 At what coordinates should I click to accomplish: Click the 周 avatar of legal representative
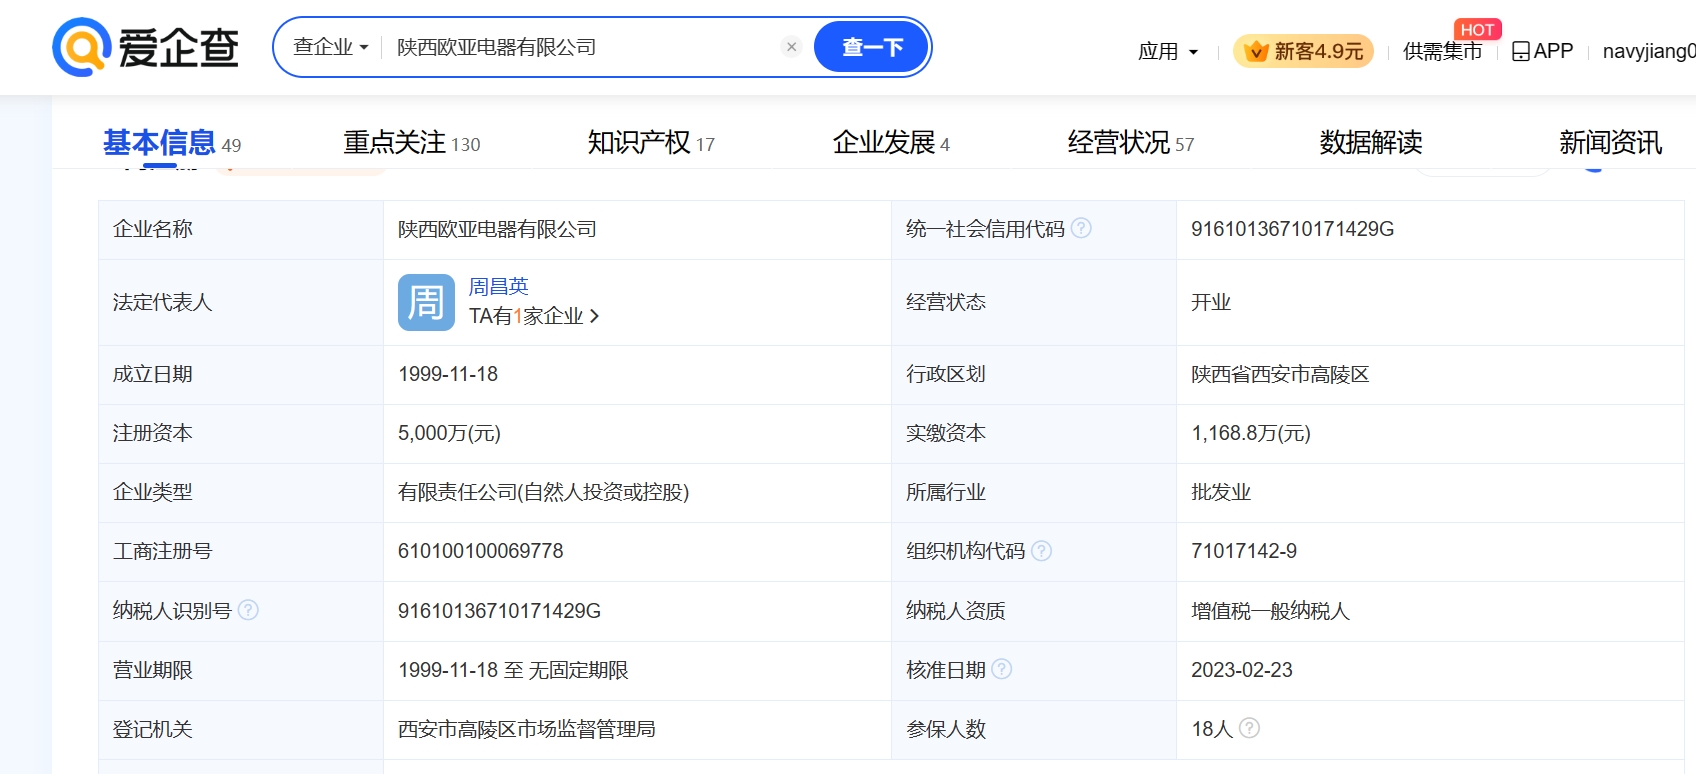tap(426, 302)
